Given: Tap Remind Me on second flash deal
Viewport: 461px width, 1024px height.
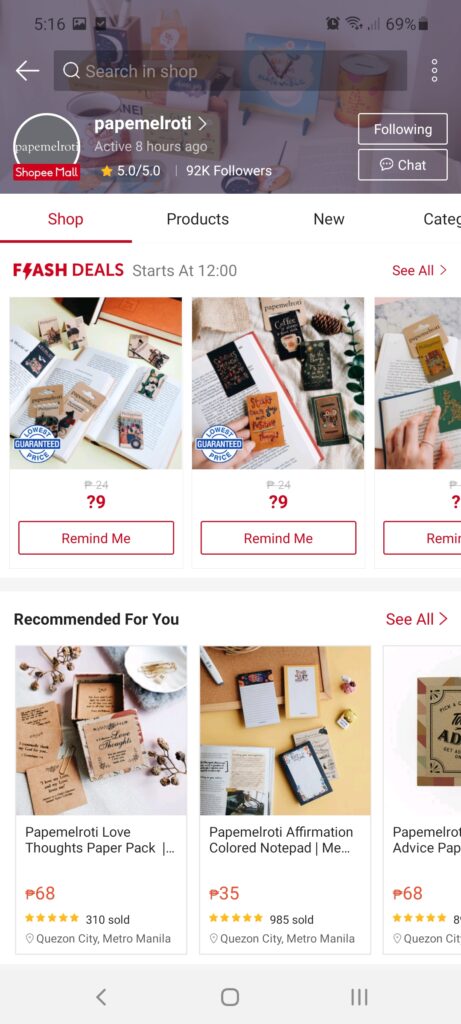Looking at the screenshot, I should (x=278, y=538).
